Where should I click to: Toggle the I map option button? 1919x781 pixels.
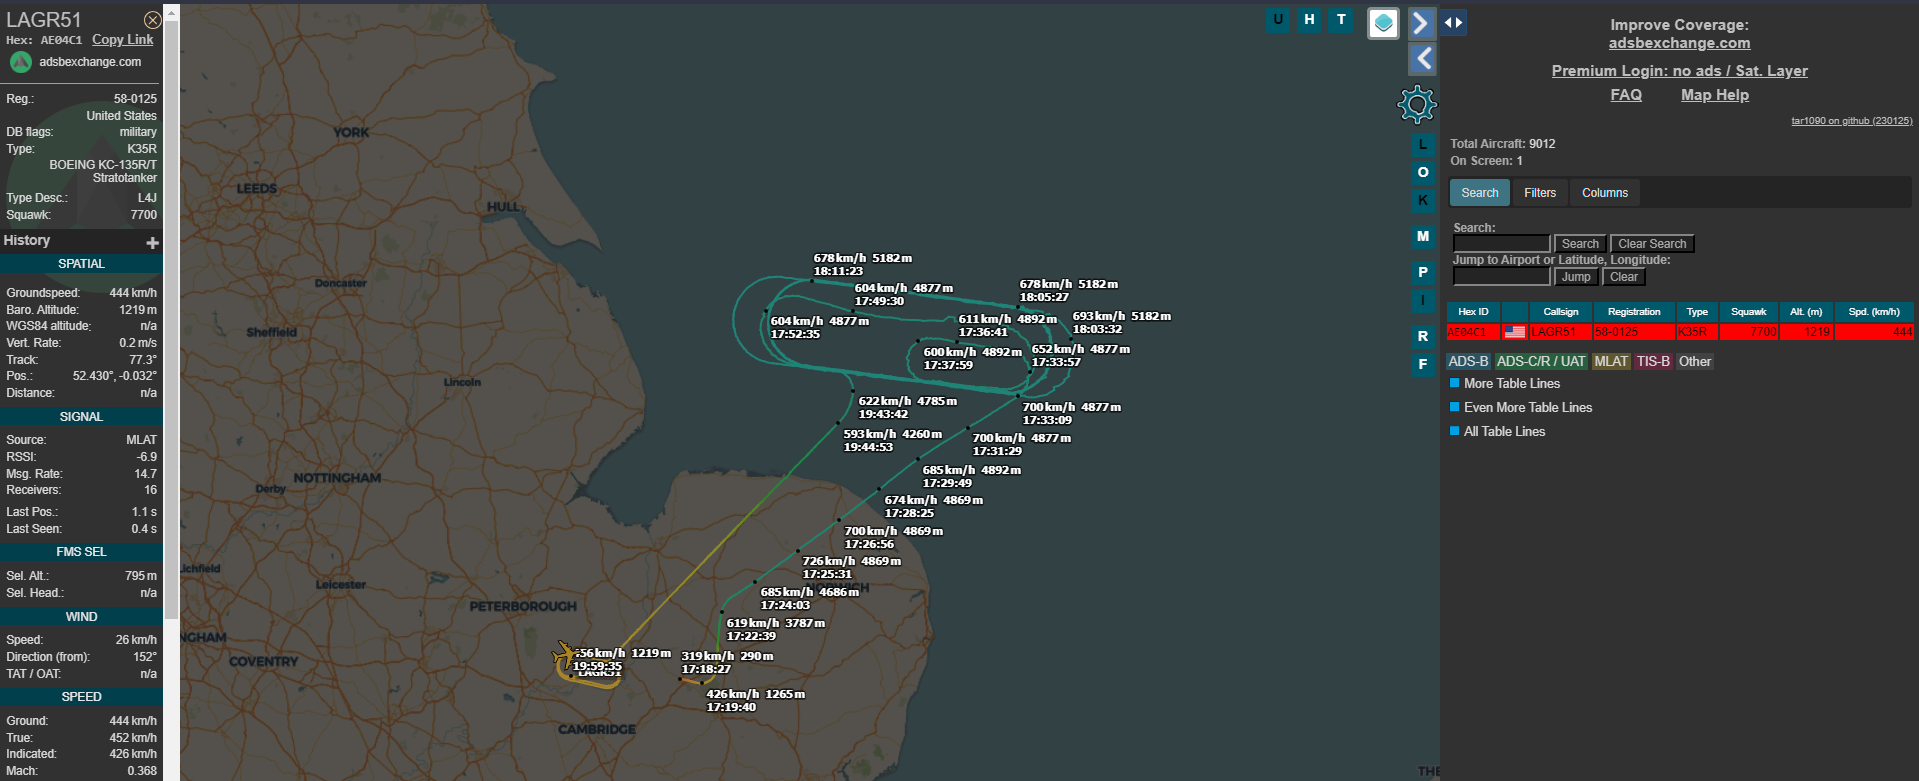point(1423,300)
